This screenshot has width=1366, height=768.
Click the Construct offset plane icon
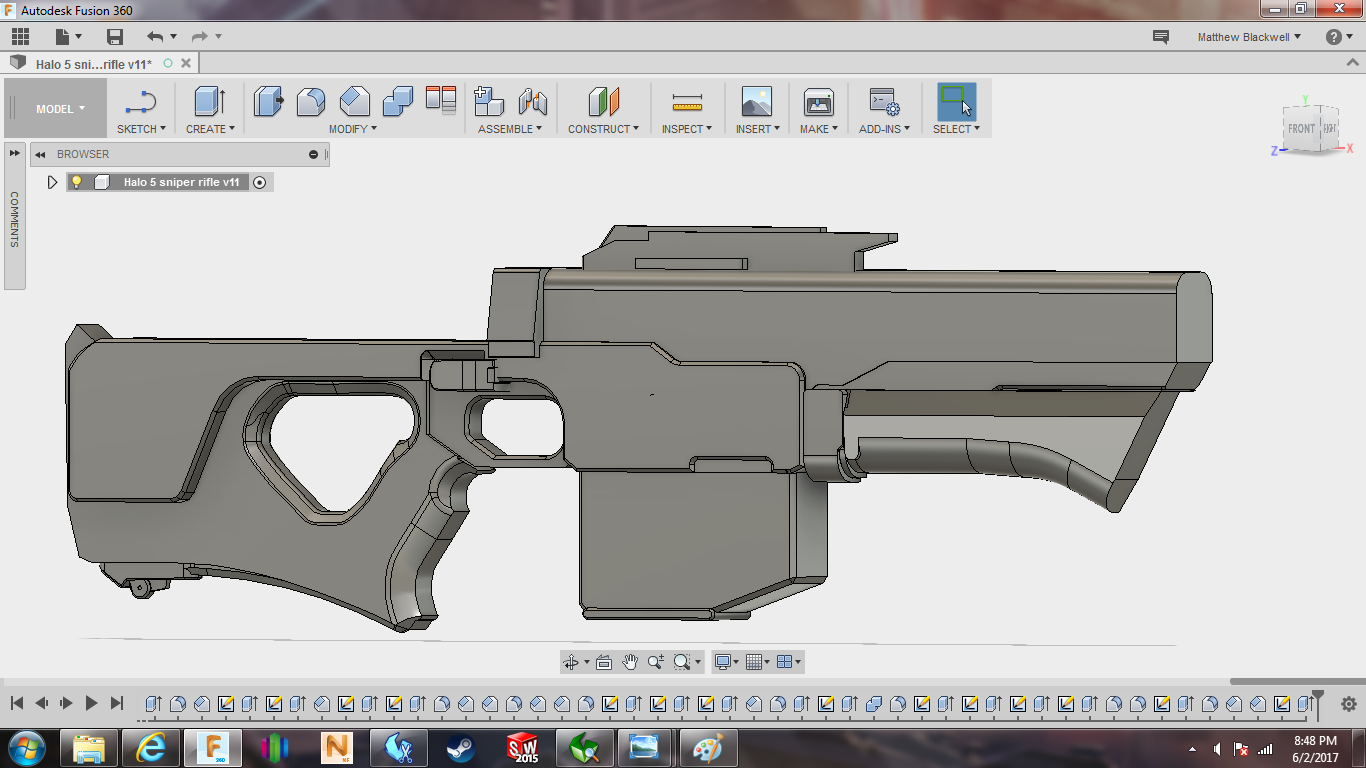tap(604, 102)
